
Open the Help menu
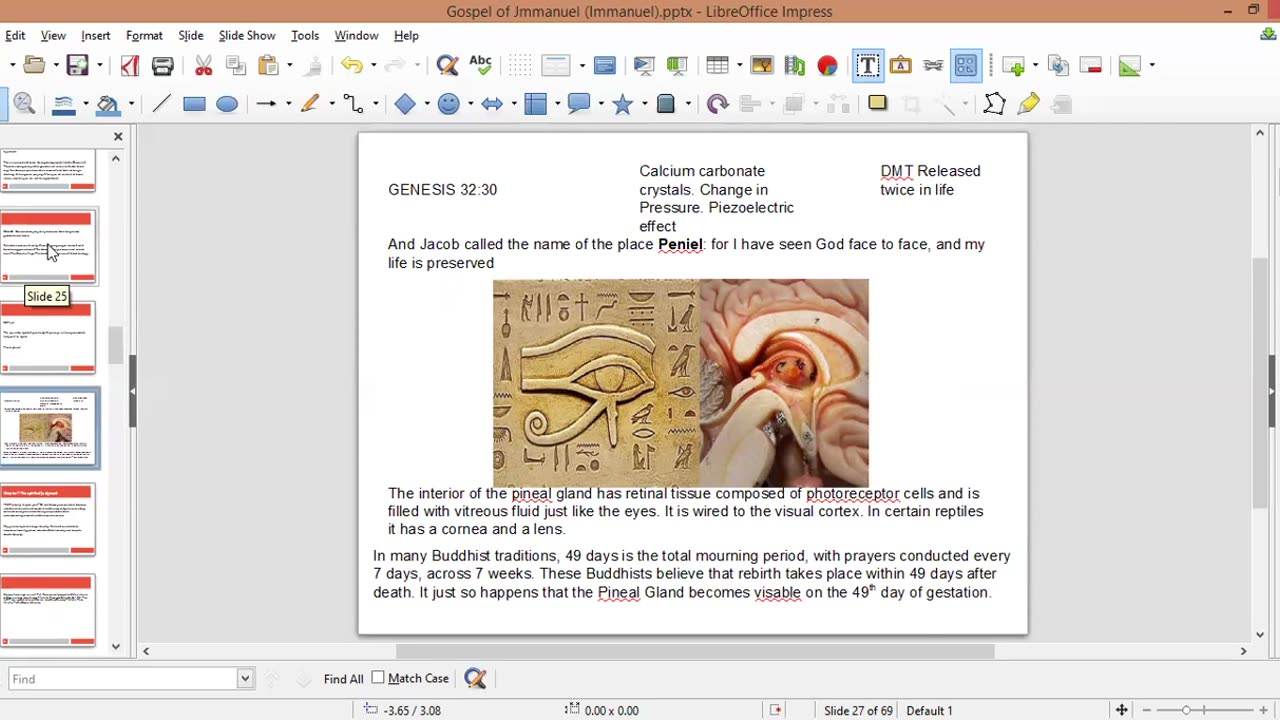tap(406, 35)
